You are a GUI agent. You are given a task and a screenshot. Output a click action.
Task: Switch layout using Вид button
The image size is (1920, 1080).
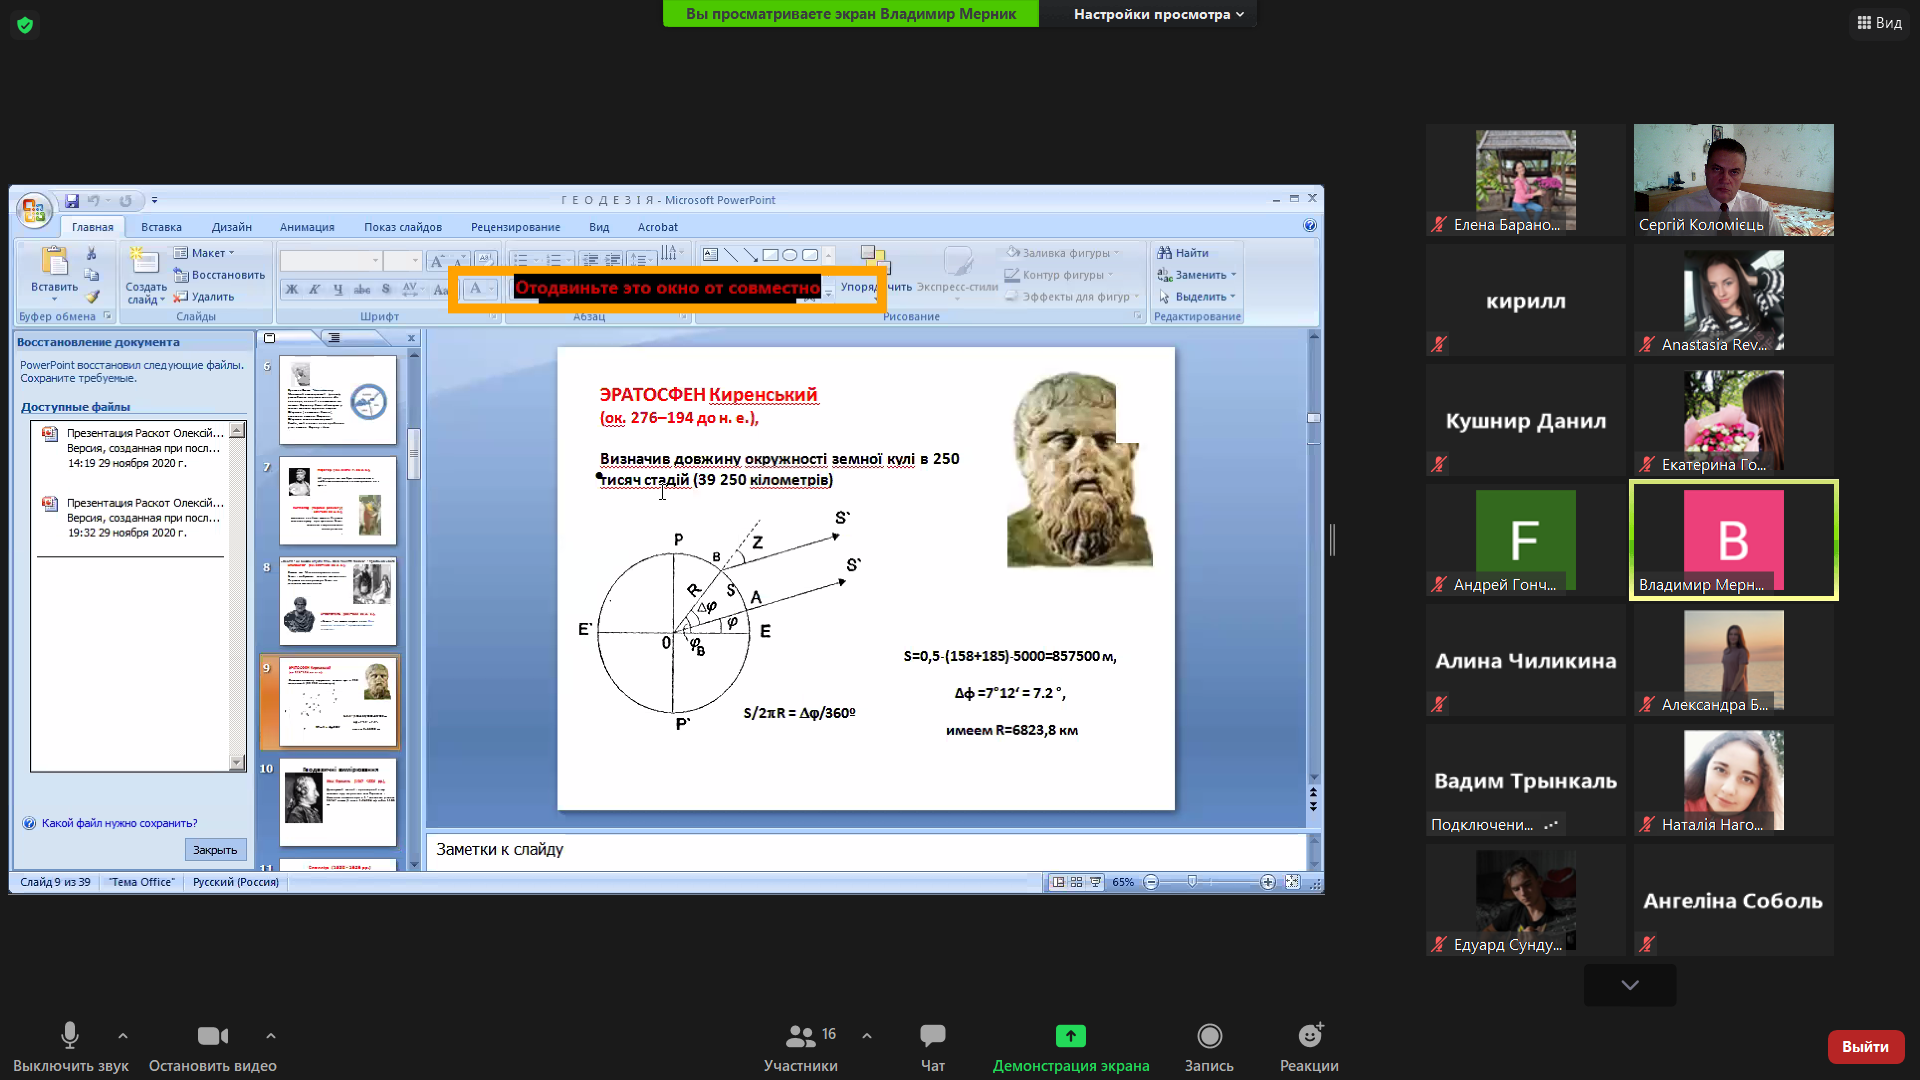(1880, 22)
